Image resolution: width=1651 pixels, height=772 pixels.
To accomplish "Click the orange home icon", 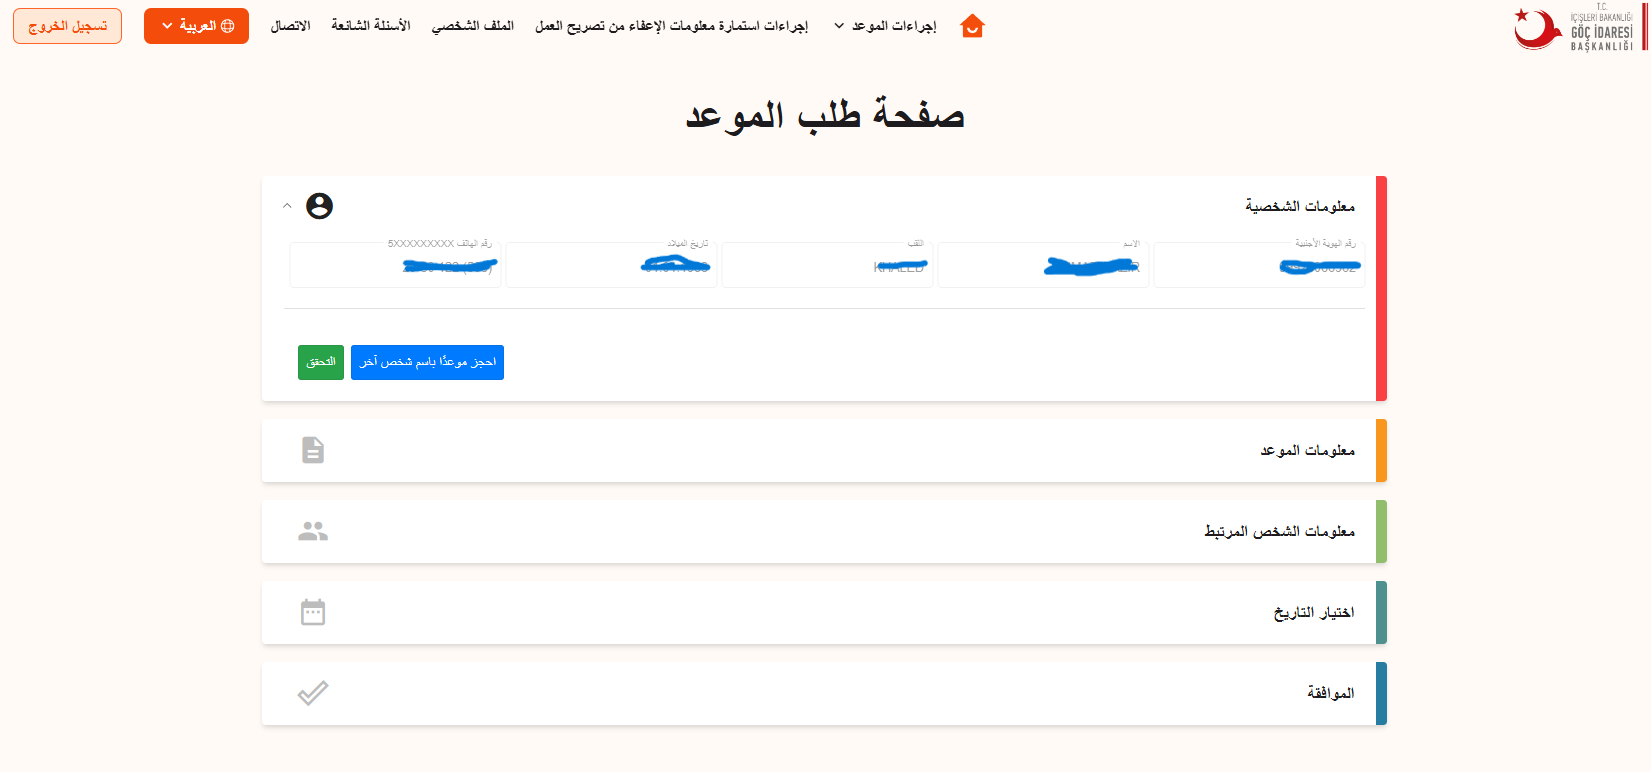I will pos(972,26).
